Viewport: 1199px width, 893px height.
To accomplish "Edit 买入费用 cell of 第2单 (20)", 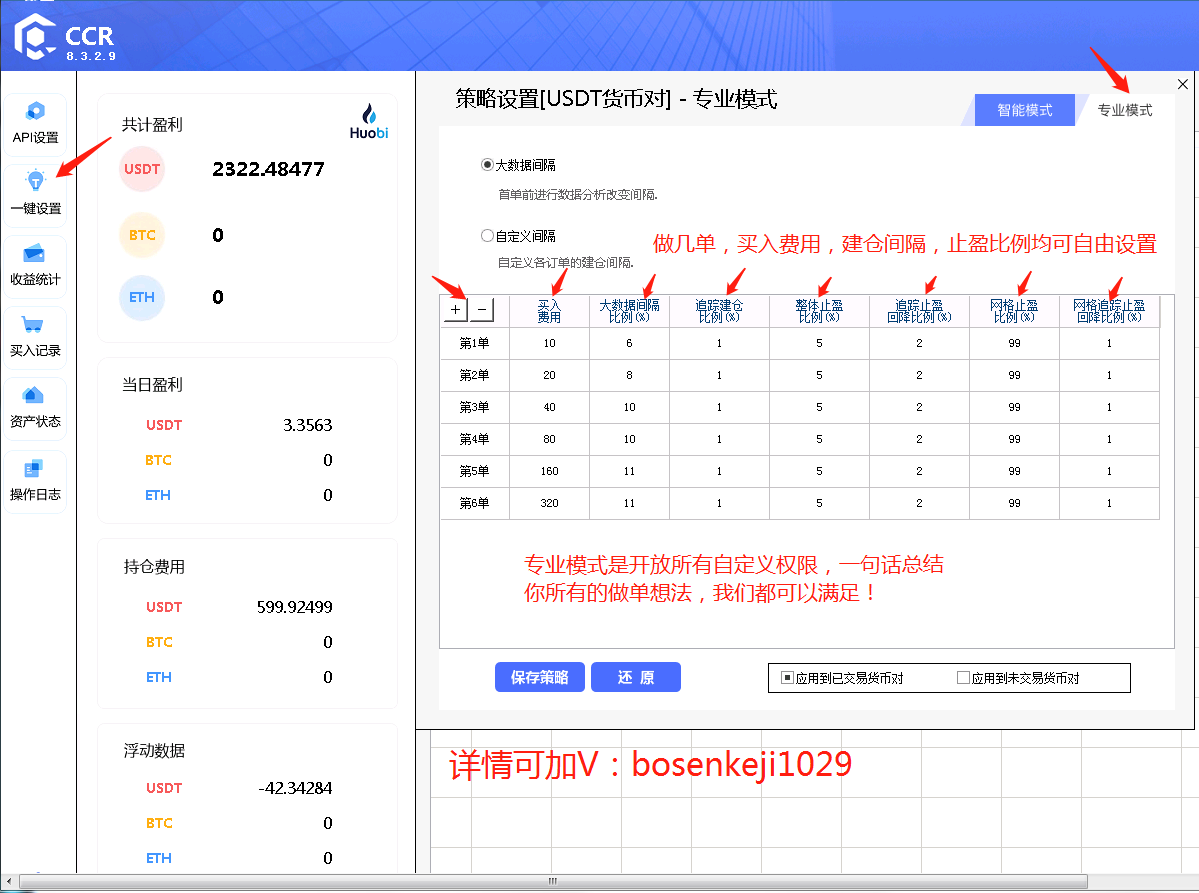I will tap(549, 375).
